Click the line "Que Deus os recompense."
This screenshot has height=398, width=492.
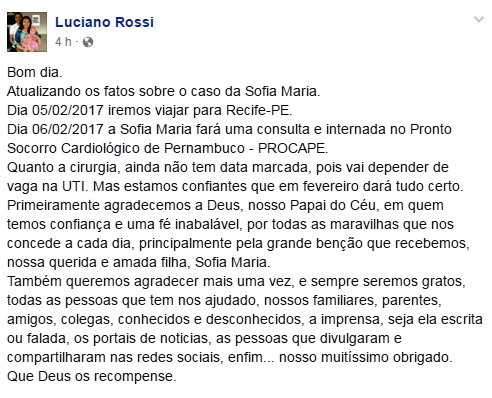tap(92, 376)
